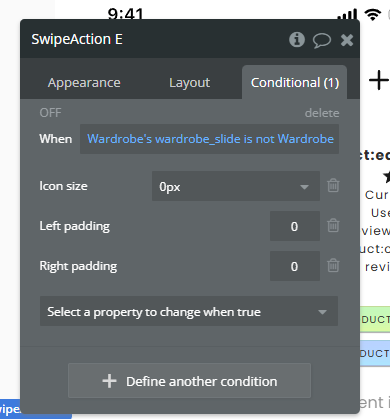Click the delete link for this condition
The width and height of the screenshot is (390, 419).
coord(322,113)
